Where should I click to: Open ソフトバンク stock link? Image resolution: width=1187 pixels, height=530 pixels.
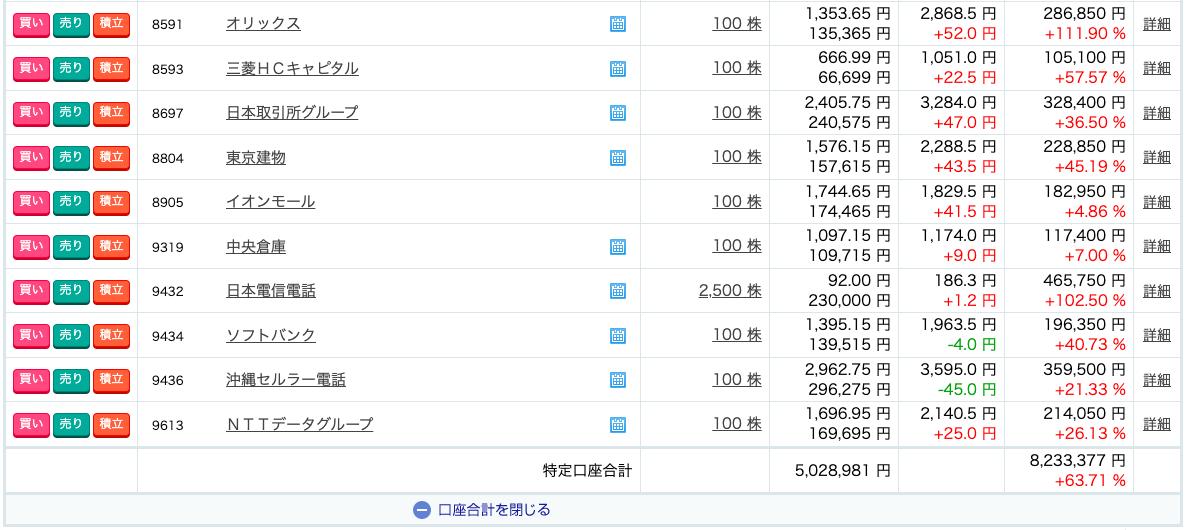point(271,335)
